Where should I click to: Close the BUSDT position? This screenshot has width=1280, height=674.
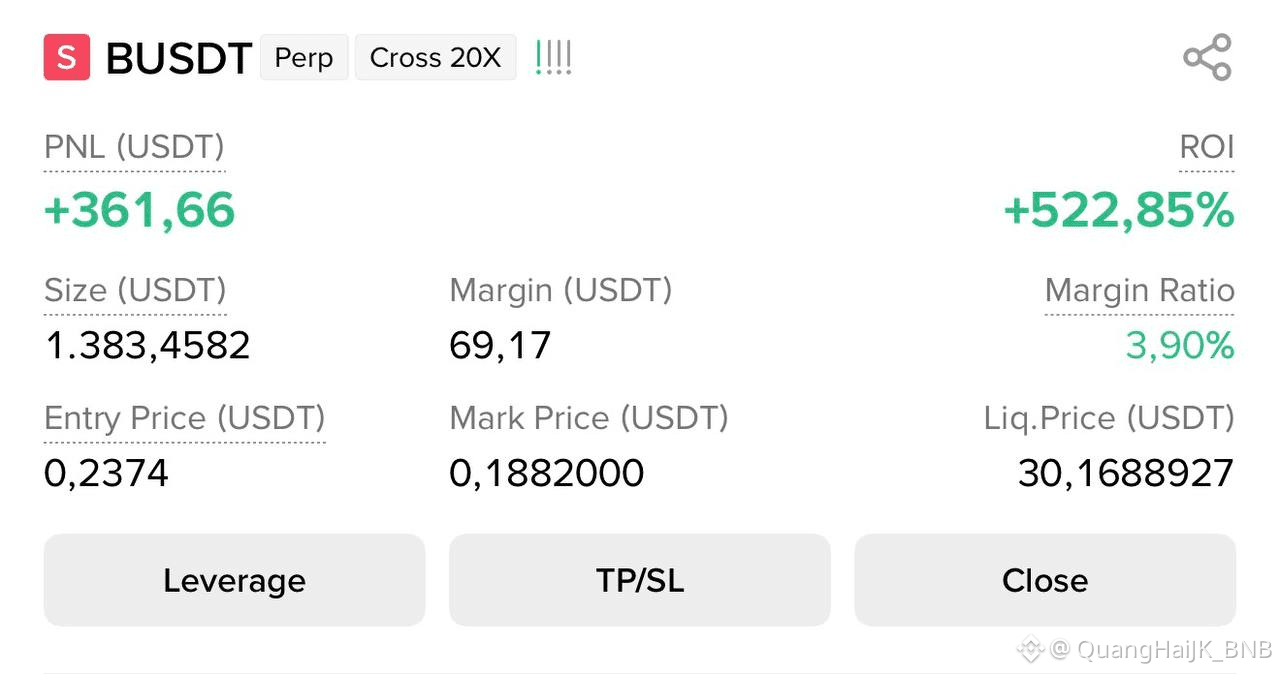[x=1045, y=580]
